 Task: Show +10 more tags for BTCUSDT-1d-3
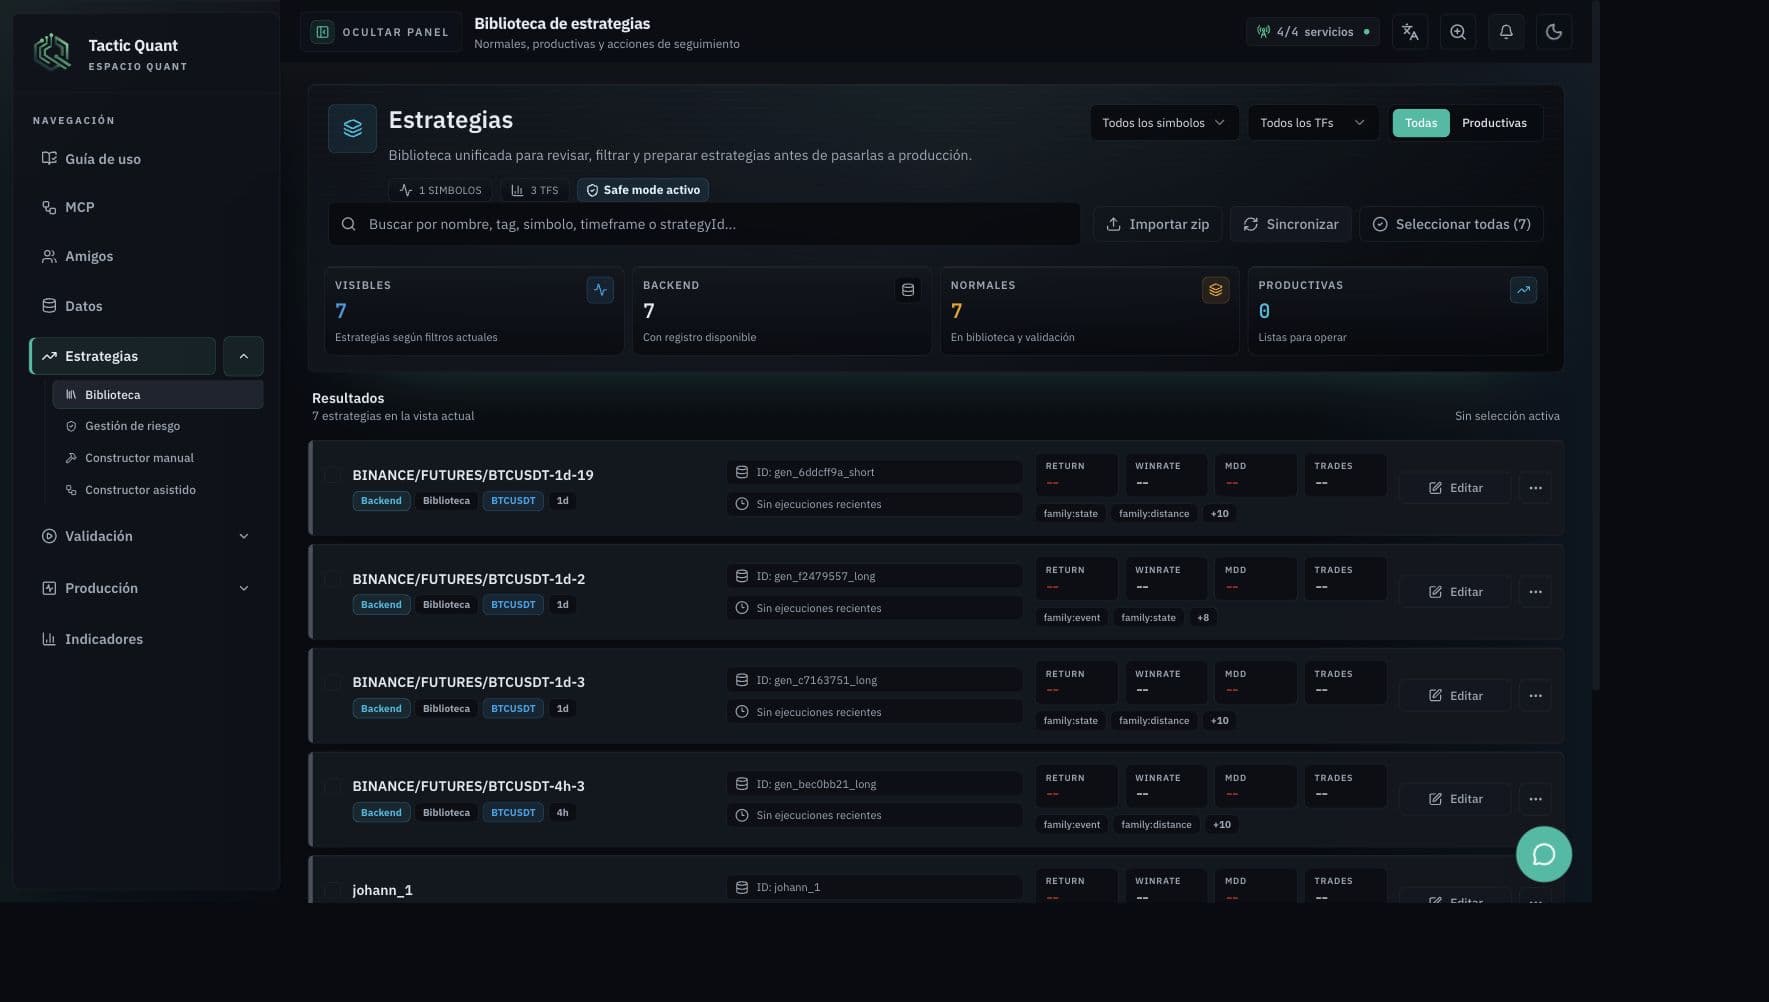1220,721
